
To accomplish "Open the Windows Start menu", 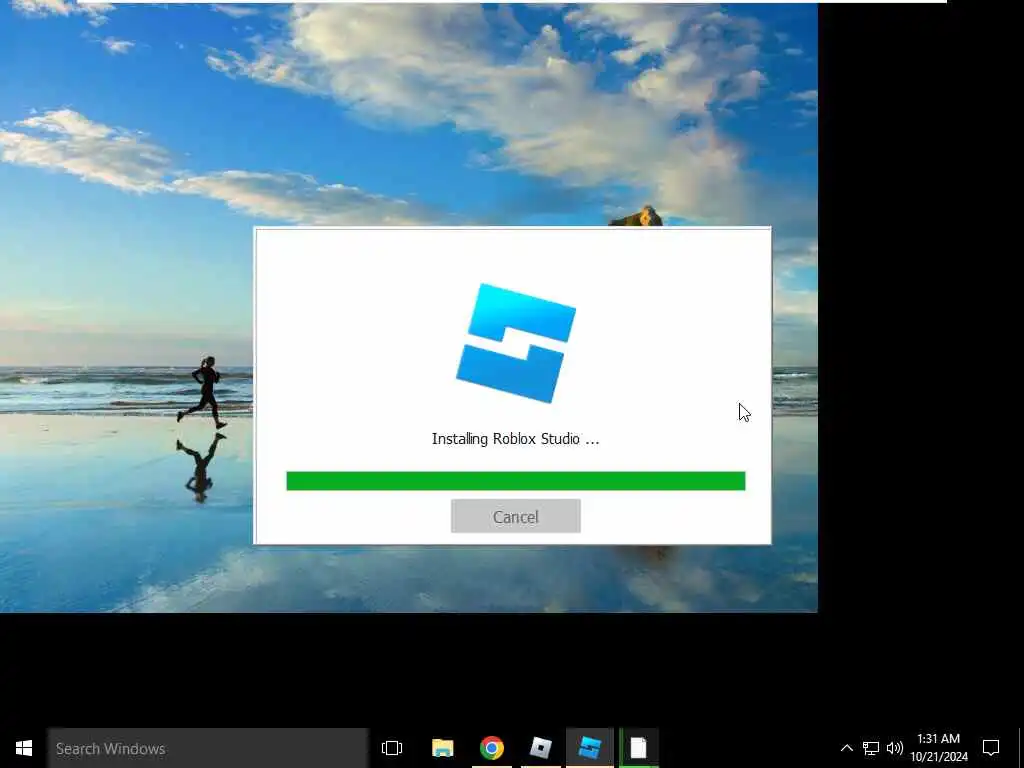I will (x=24, y=748).
